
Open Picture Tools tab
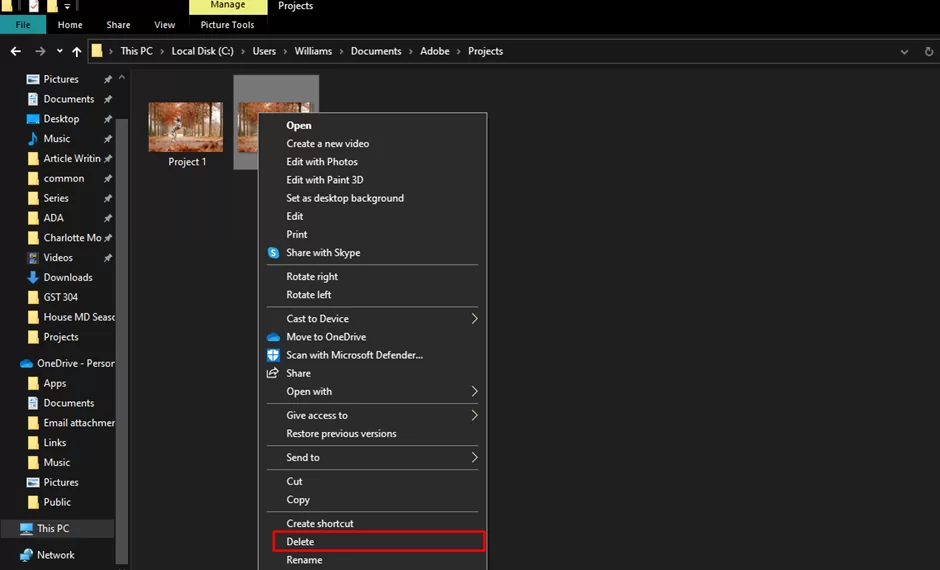[x=227, y=25]
